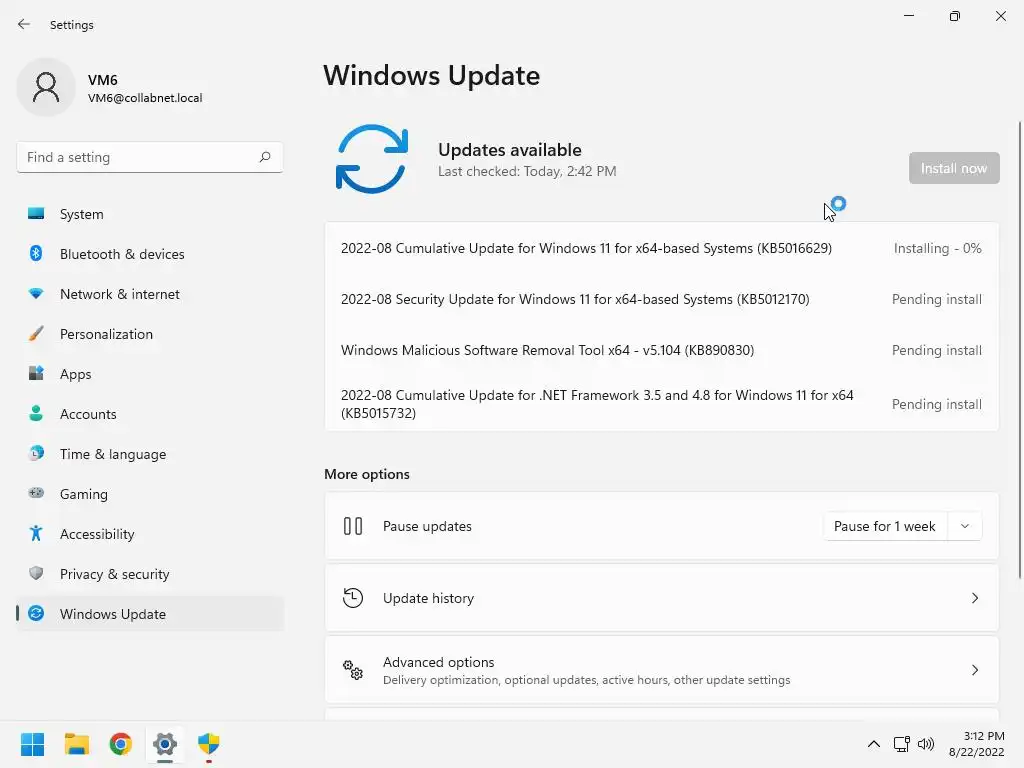This screenshot has height=768, width=1024.
Task: Click the Windows Update sidebar icon
Action: coord(36,613)
